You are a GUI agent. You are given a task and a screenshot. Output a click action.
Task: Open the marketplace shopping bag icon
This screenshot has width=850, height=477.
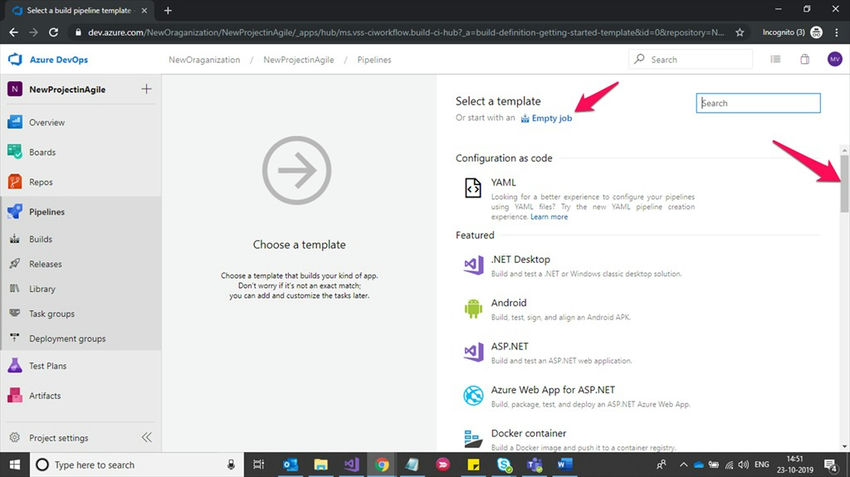point(805,59)
